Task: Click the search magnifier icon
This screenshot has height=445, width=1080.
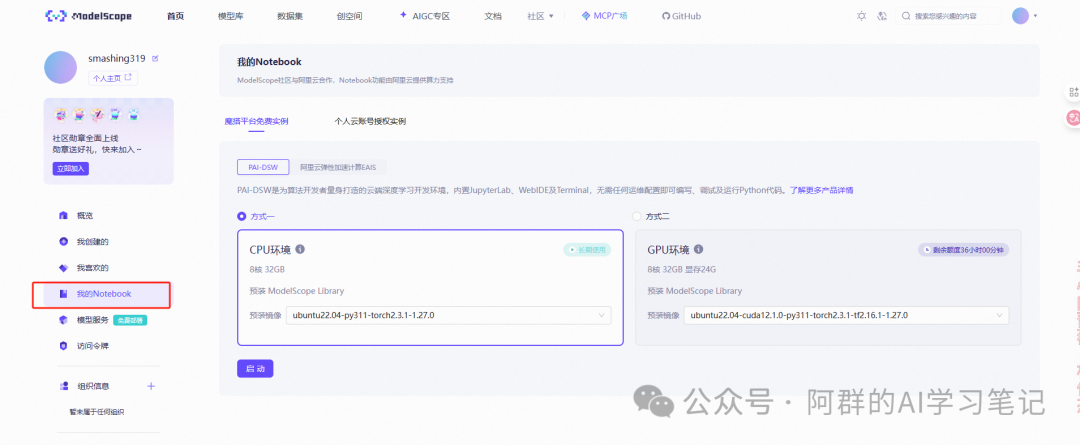Action: click(907, 16)
